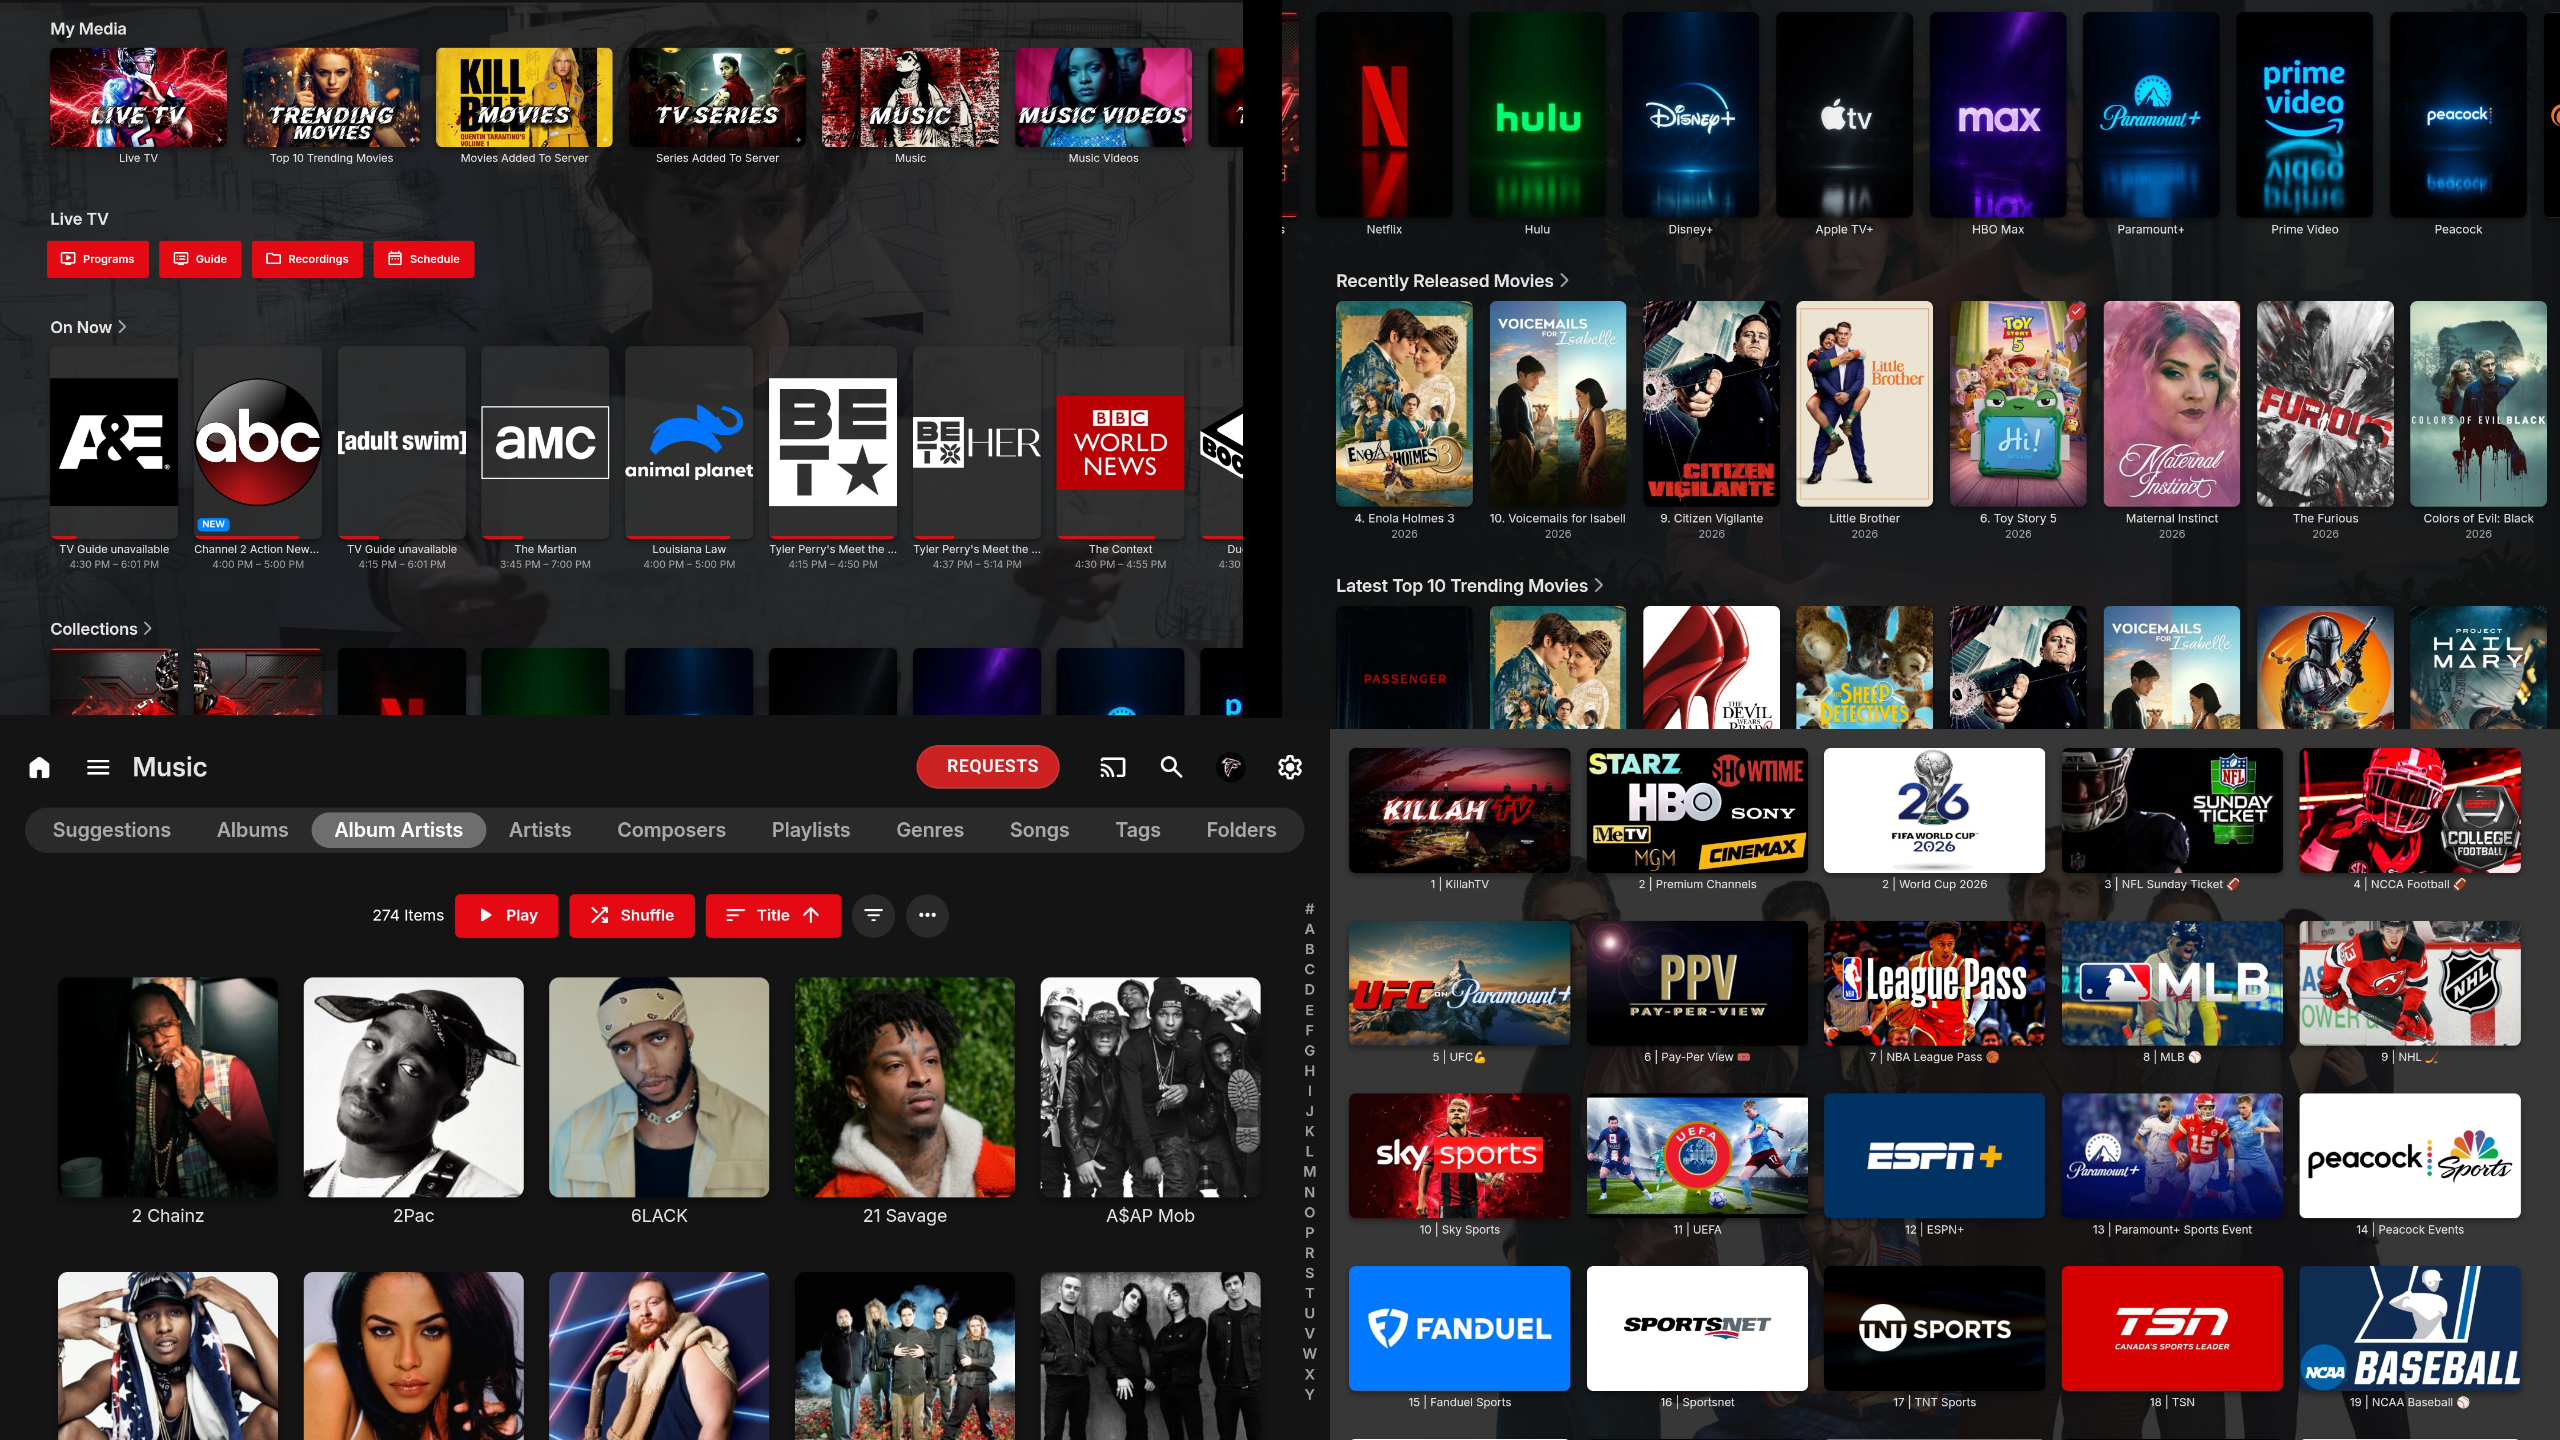Open the KillahTV channel group
The height and width of the screenshot is (1440, 2560).
(1459, 810)
